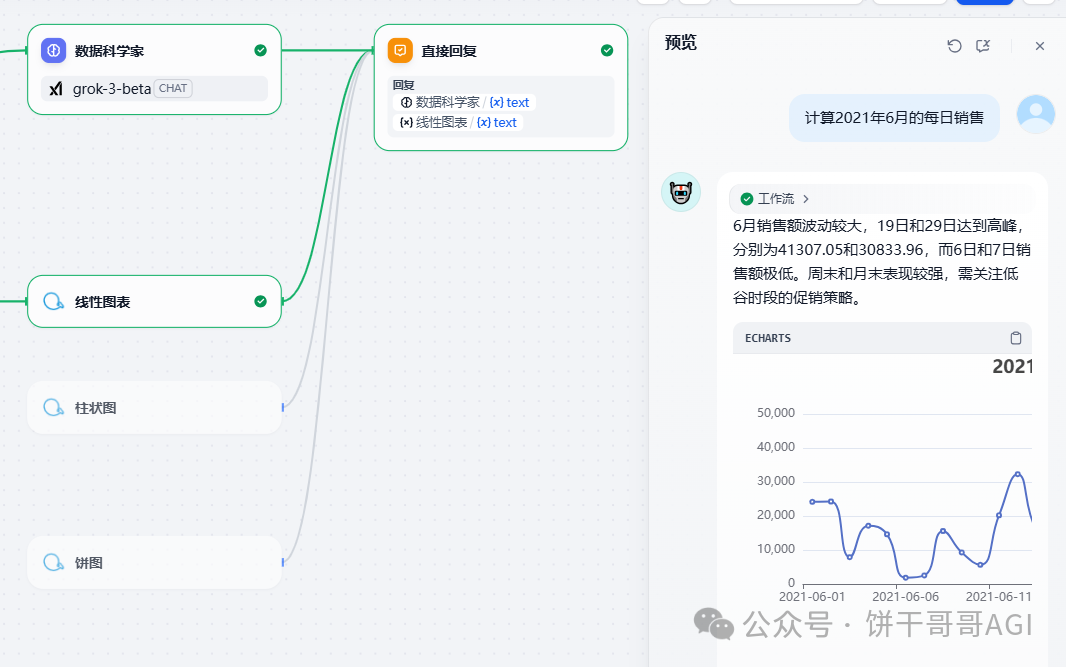Click the grok-3-beta model name
Viewport: 1066px width, 667px height.
(111, 88)
